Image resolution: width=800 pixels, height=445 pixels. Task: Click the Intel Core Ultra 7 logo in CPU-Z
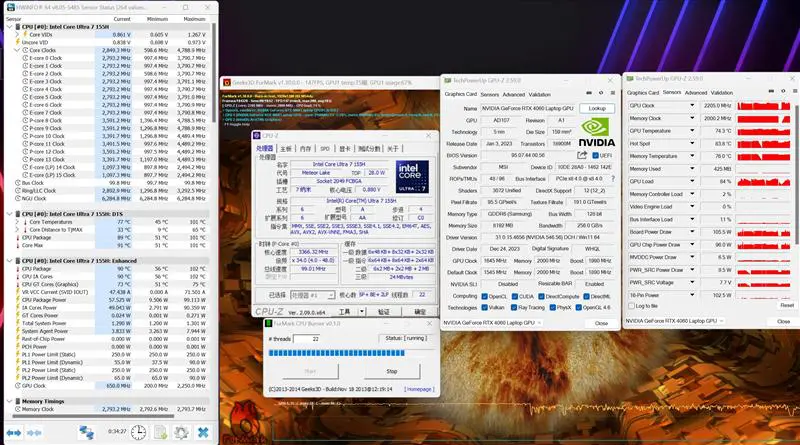[412, 177]
